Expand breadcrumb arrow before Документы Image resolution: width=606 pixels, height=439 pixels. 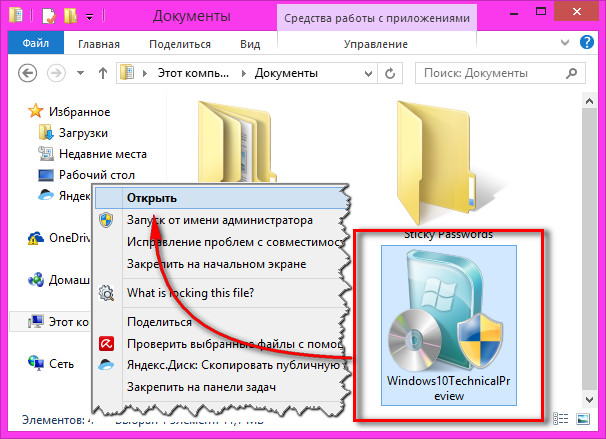(x=243, y=73)
